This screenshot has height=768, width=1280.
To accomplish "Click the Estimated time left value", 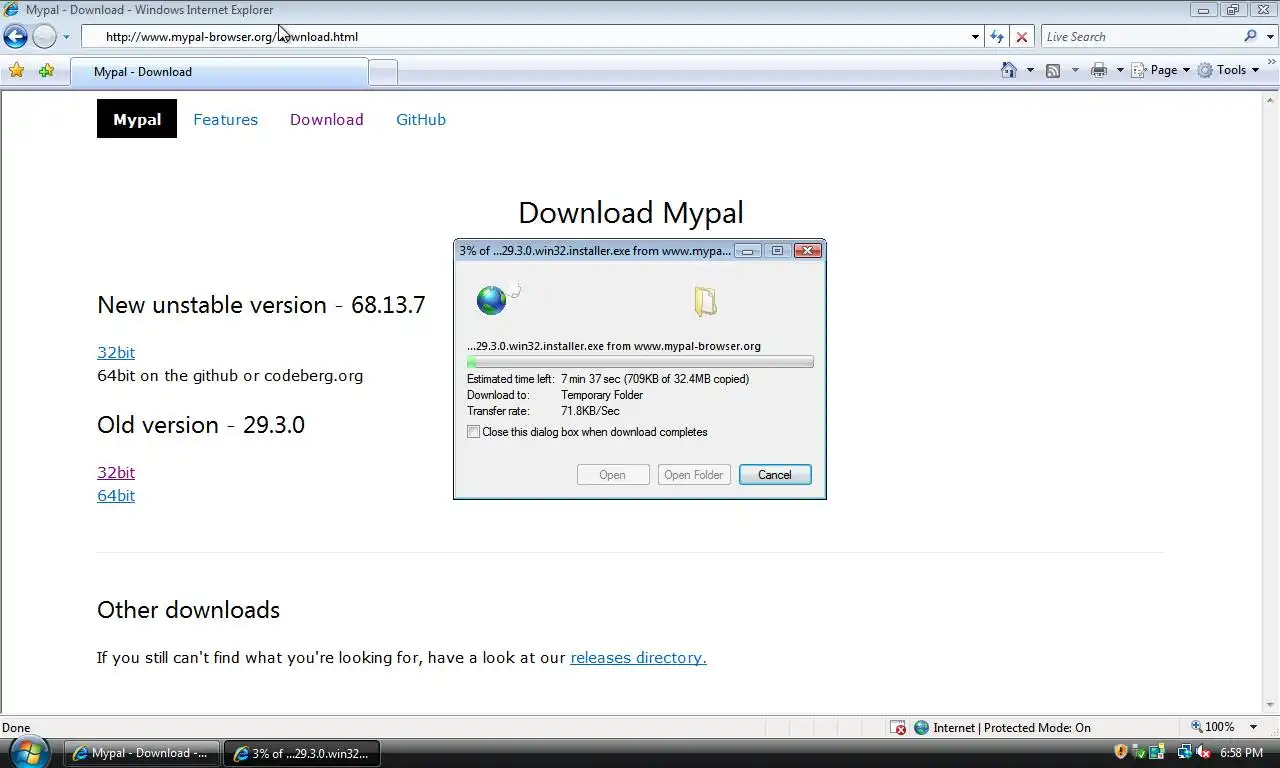I will (x=655, y=379).
